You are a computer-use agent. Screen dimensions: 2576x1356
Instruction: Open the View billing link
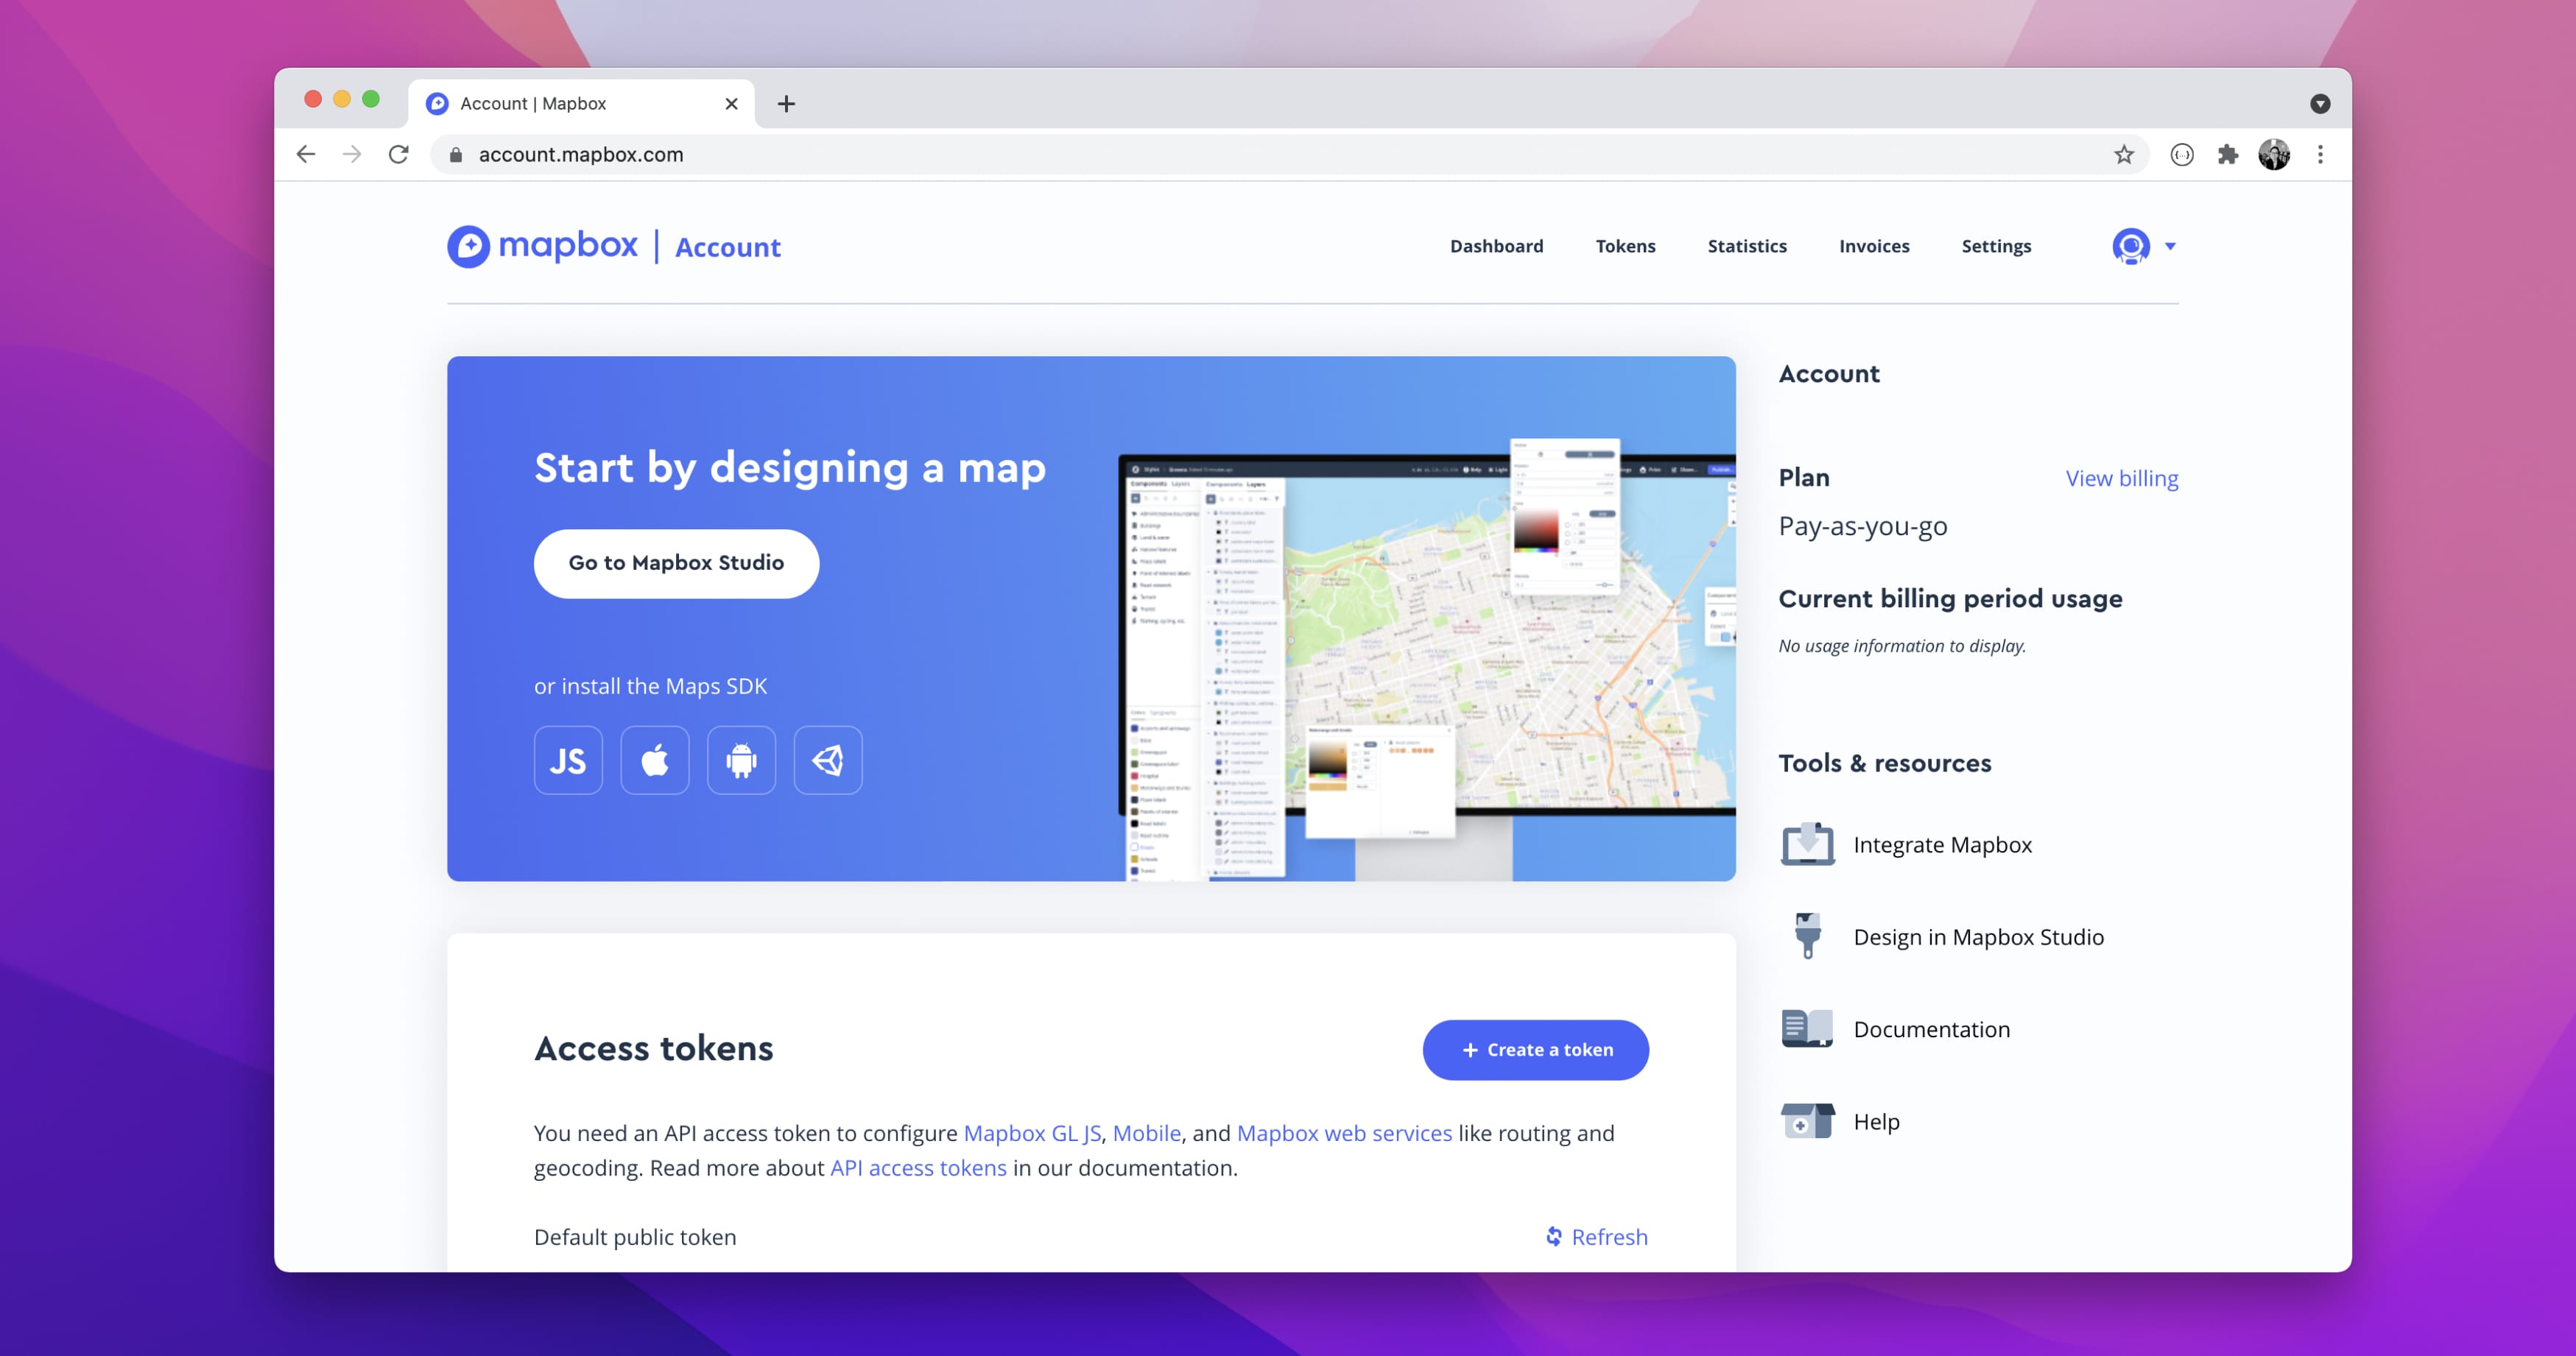[x=2122, y=478]
